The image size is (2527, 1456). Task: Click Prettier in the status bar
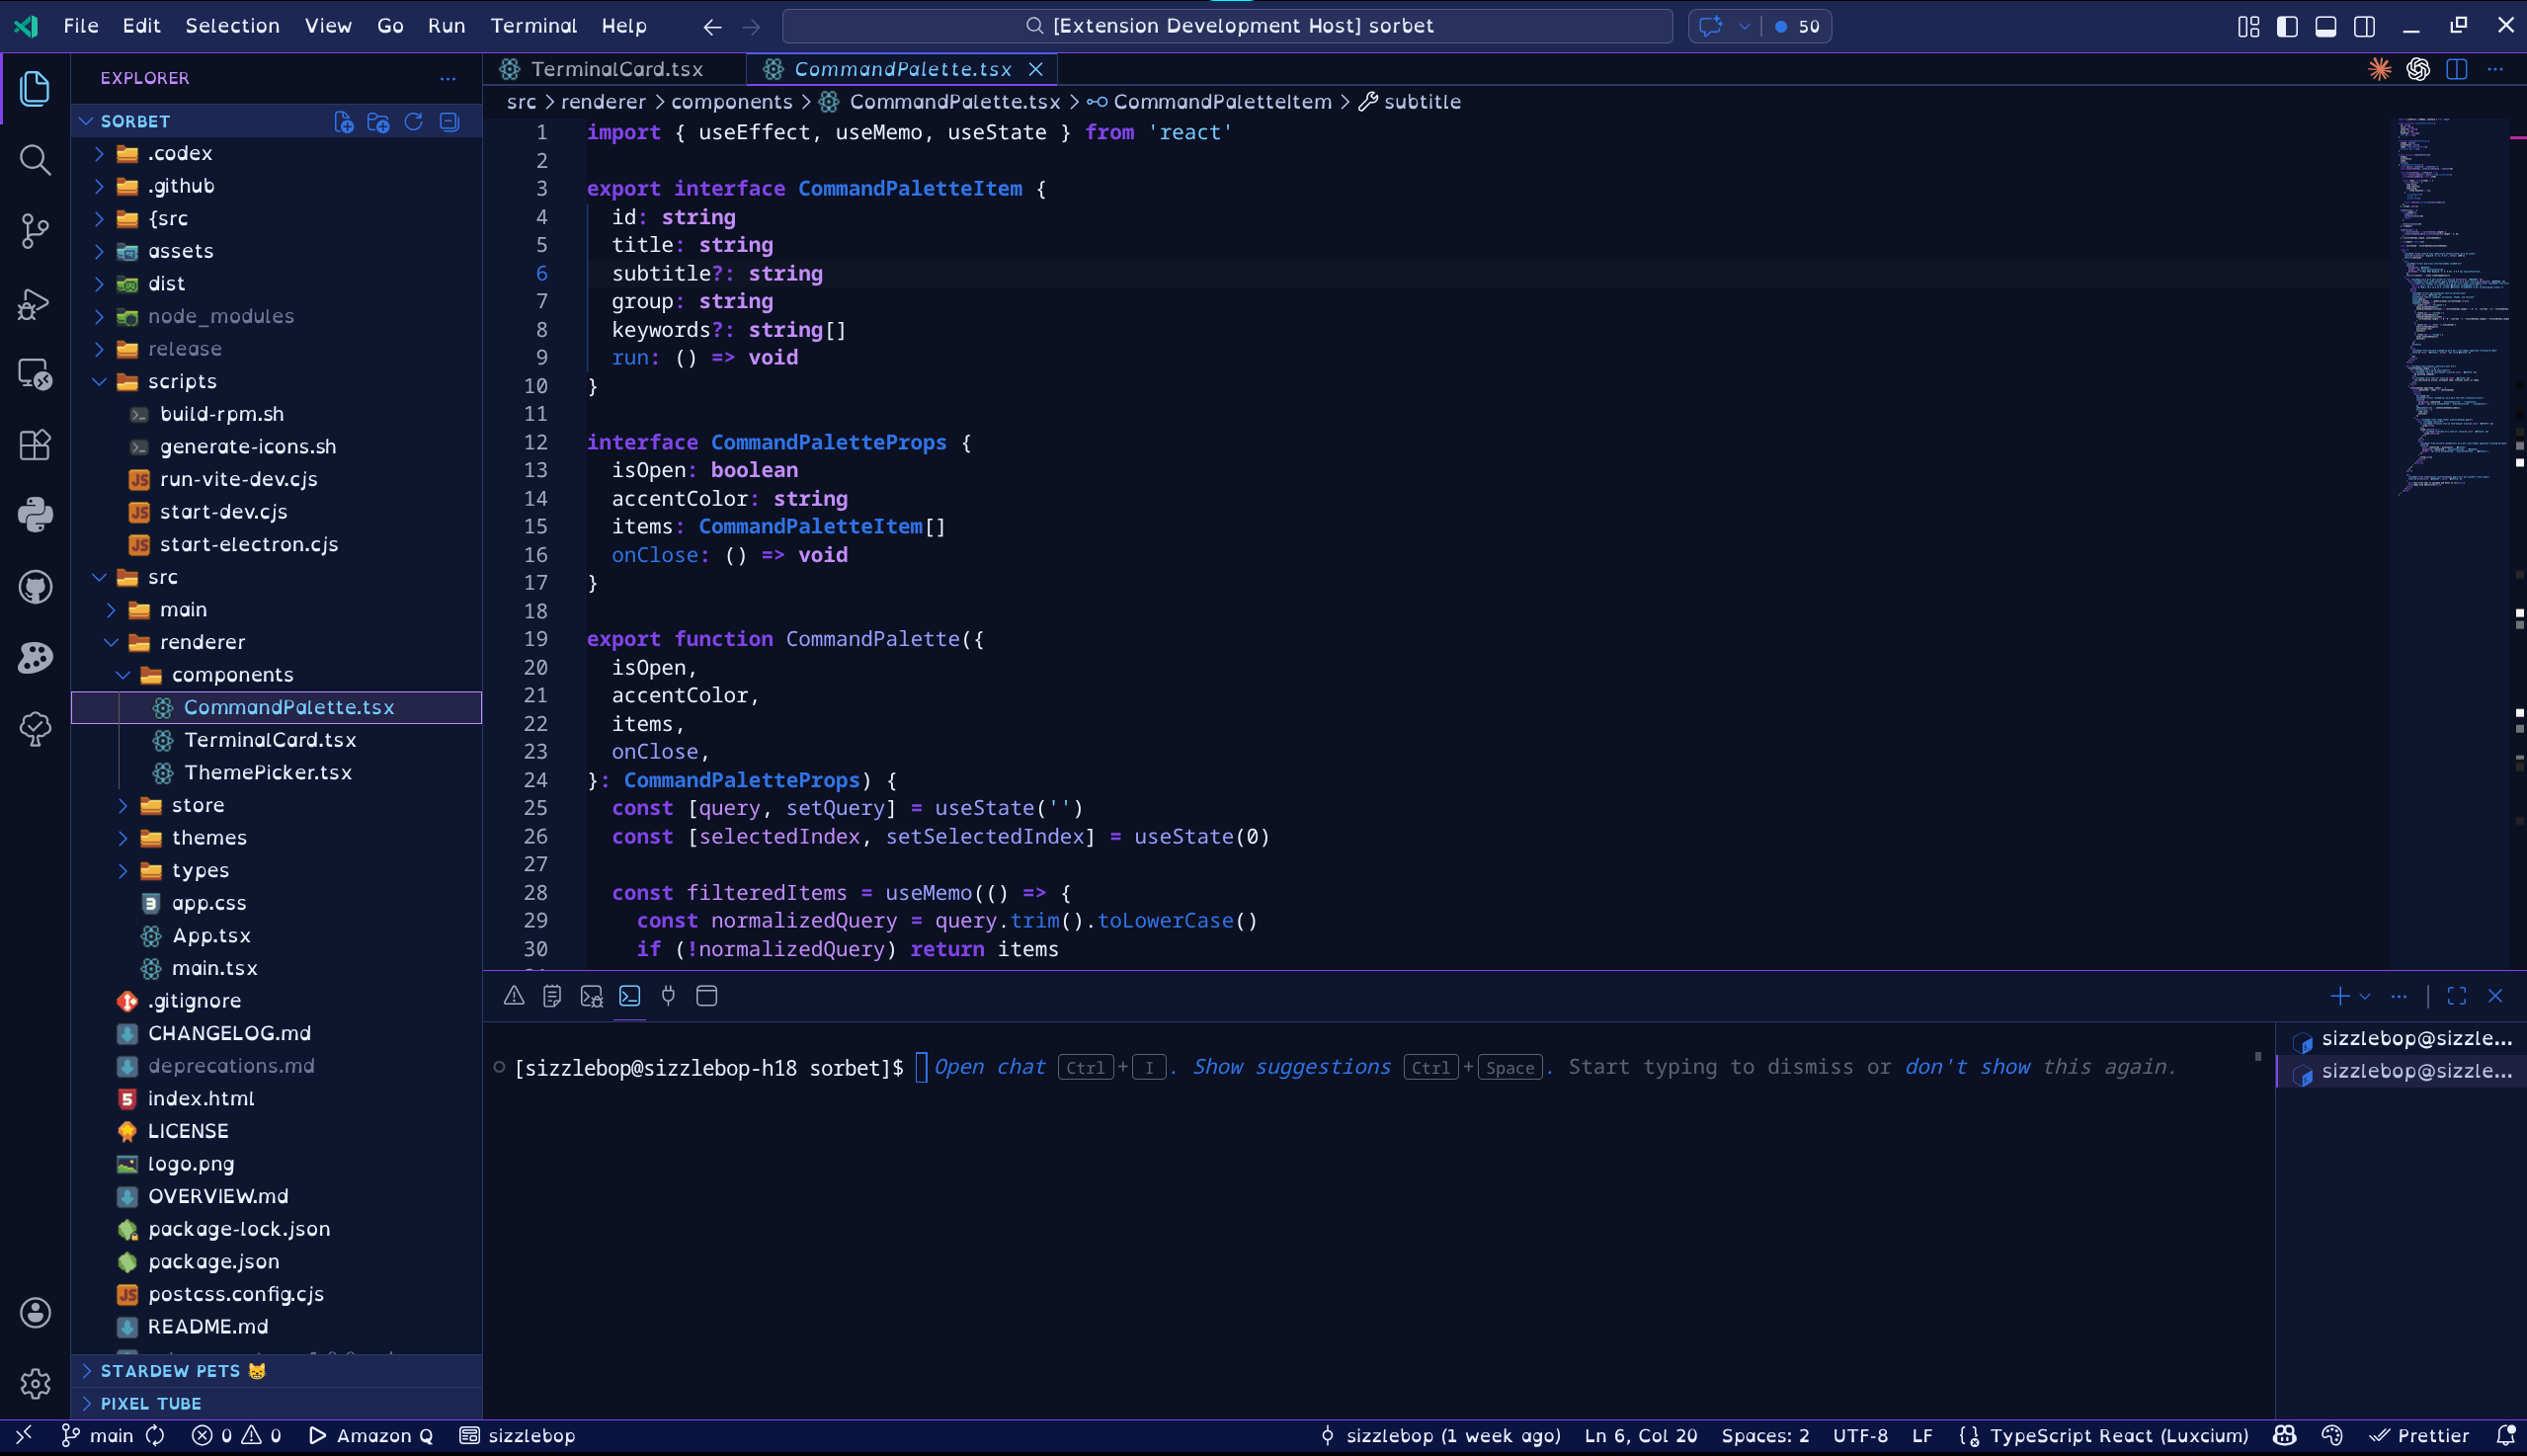pos(2420,1436)
